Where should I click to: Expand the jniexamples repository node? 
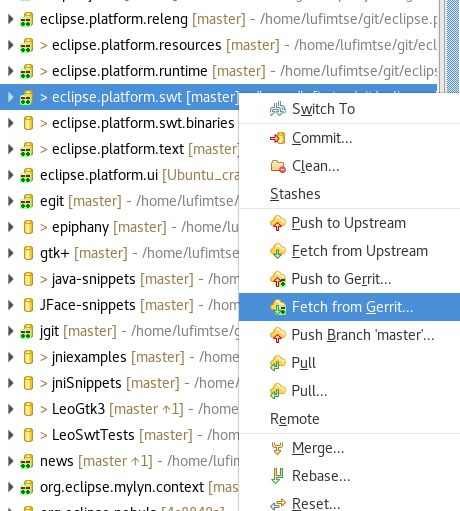pyautogui.click(x=11, y=357)
